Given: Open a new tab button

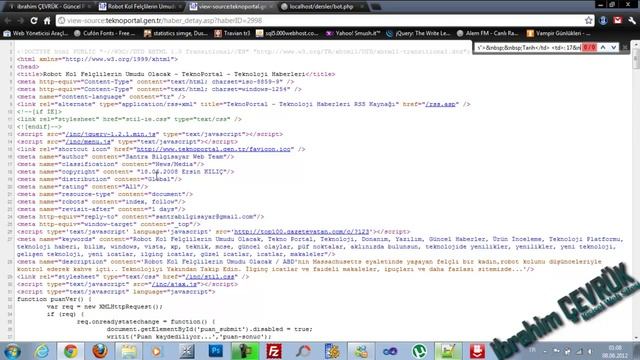Looking at the screenshot, I should 376,7.
